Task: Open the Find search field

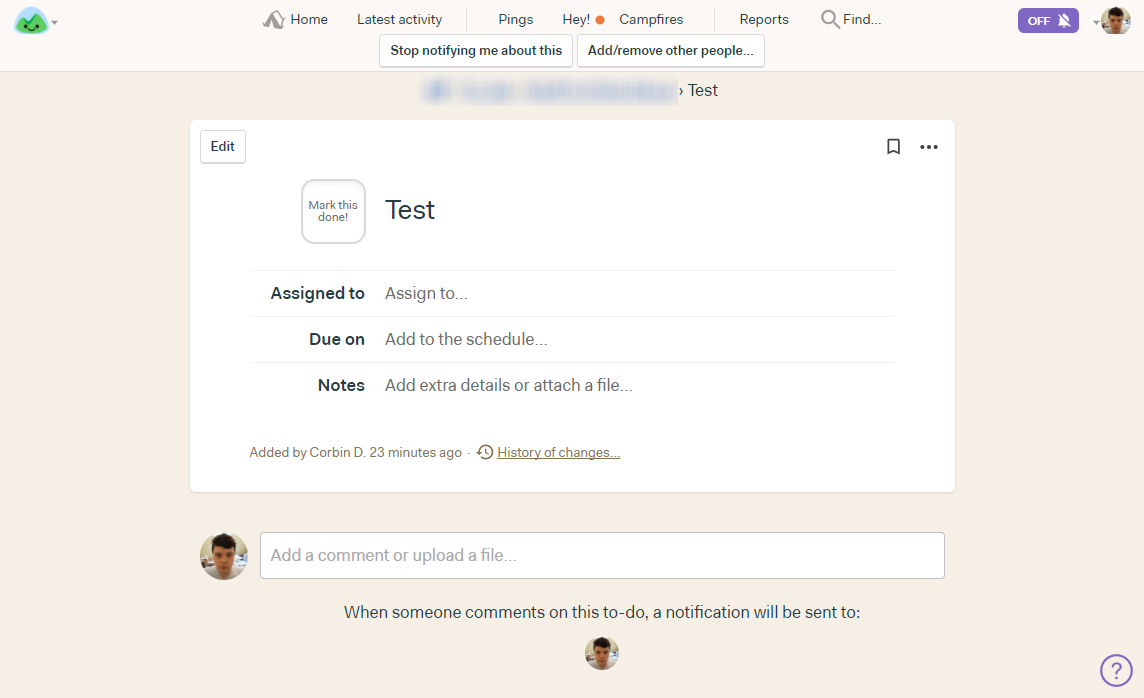Action: tap(850, 19)
